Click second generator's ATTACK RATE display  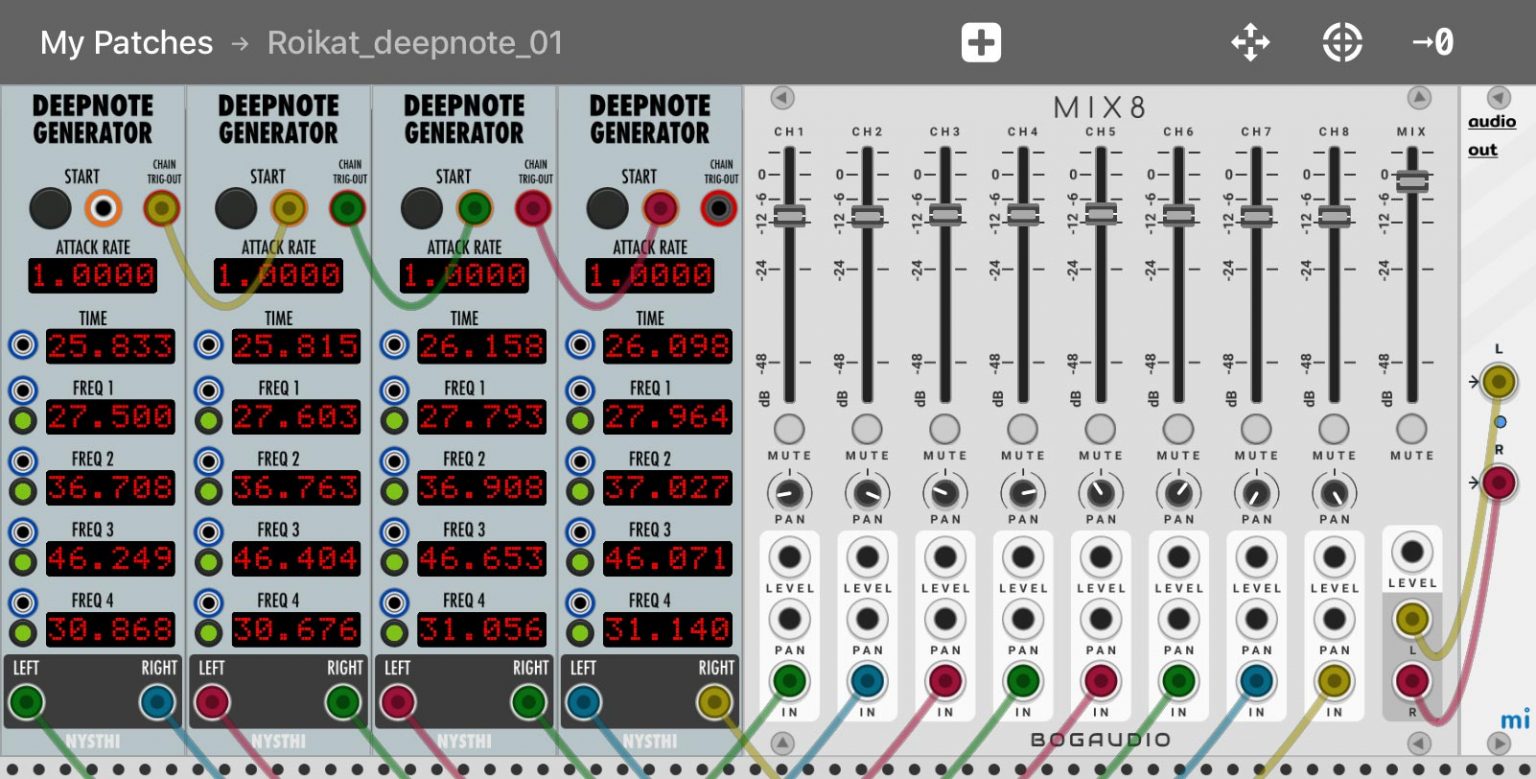278,275
